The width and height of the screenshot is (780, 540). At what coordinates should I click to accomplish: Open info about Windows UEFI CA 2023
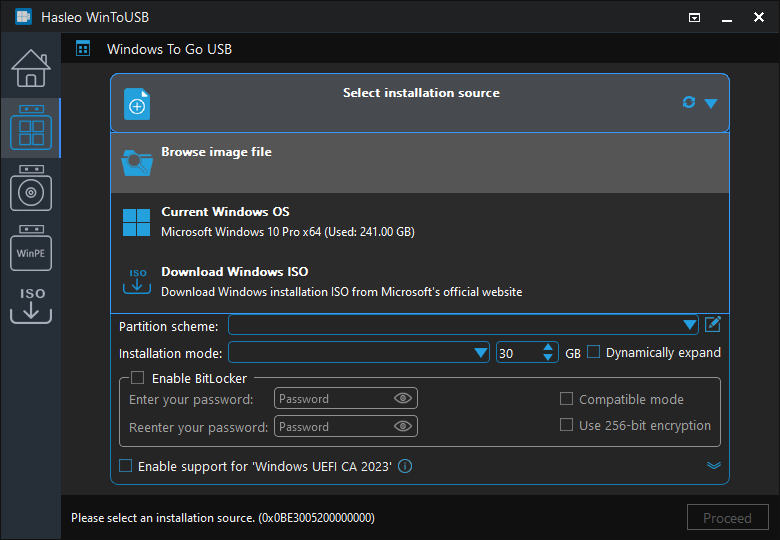405,466
